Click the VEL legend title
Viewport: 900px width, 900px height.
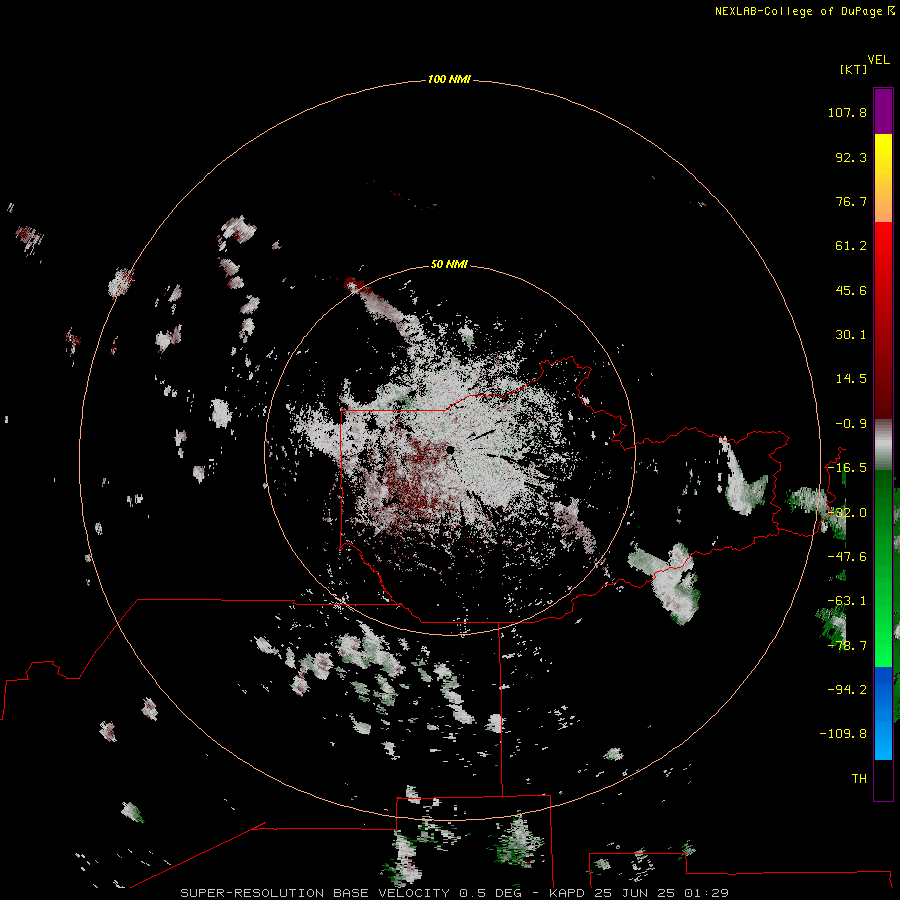(x=879, y=60)
